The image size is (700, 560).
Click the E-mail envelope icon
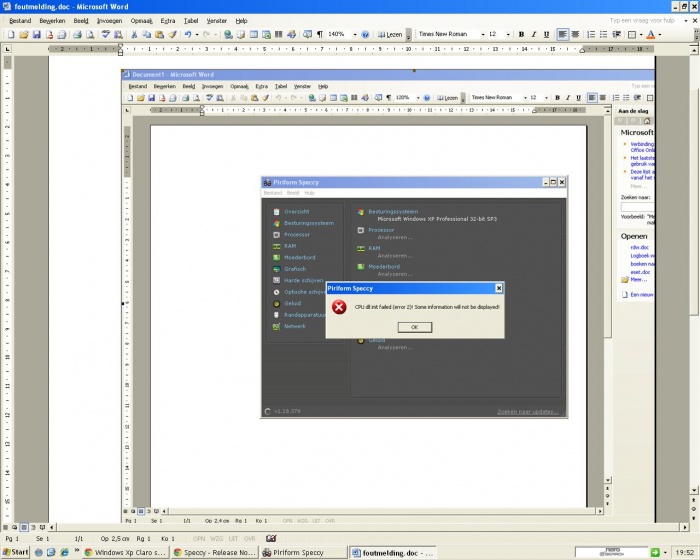click(62, 34)
